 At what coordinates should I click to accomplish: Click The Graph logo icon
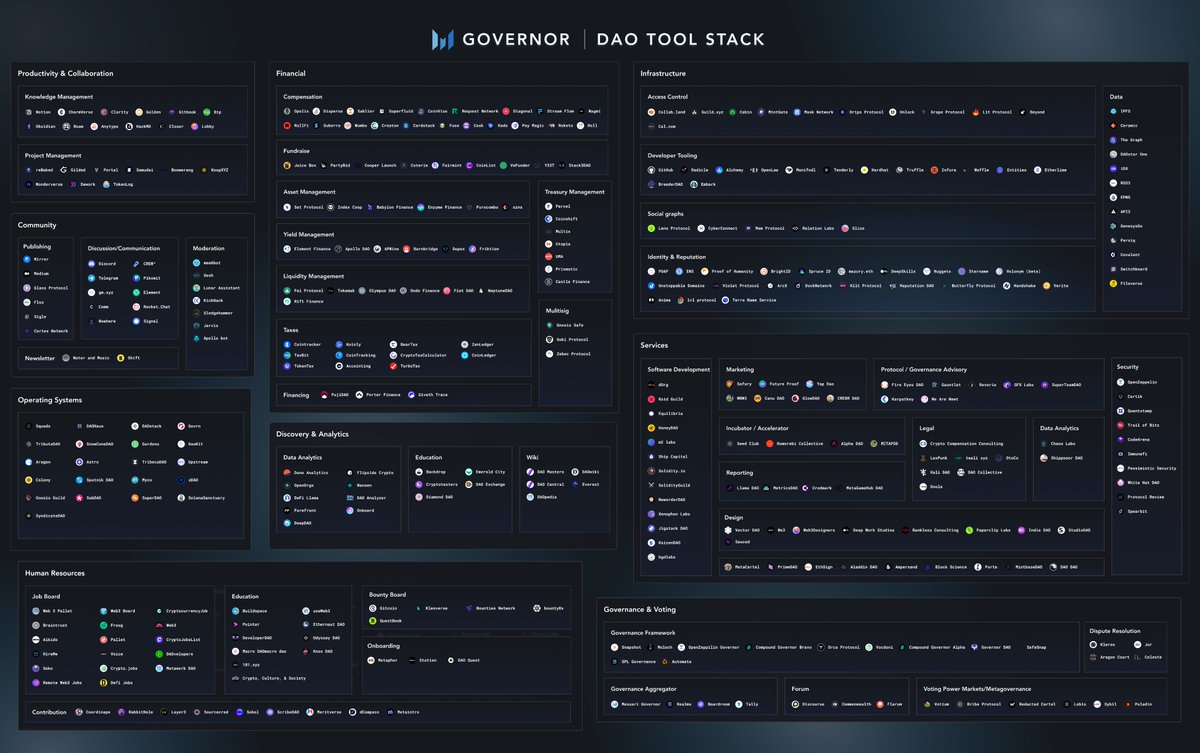(1112, 140)
